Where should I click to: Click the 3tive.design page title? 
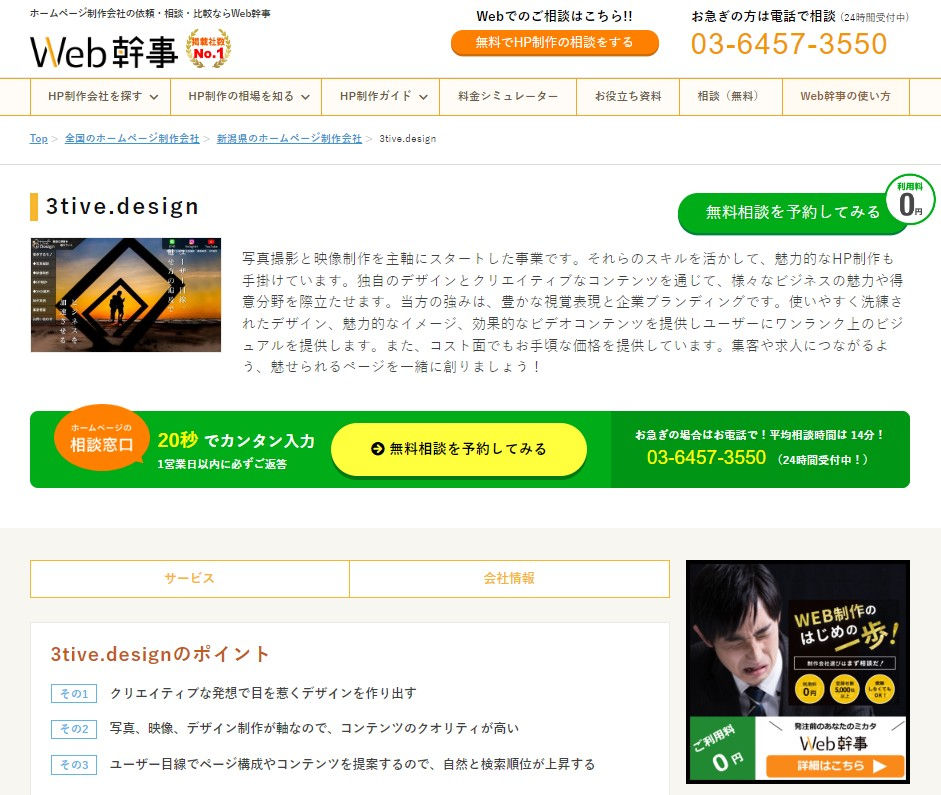[122, 206]
